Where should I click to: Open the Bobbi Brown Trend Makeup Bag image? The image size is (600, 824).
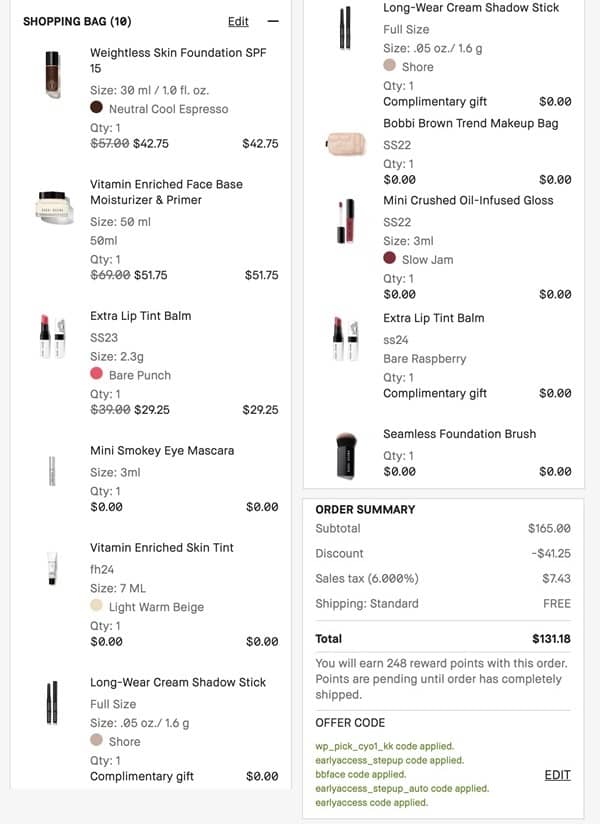click(346, 143)
